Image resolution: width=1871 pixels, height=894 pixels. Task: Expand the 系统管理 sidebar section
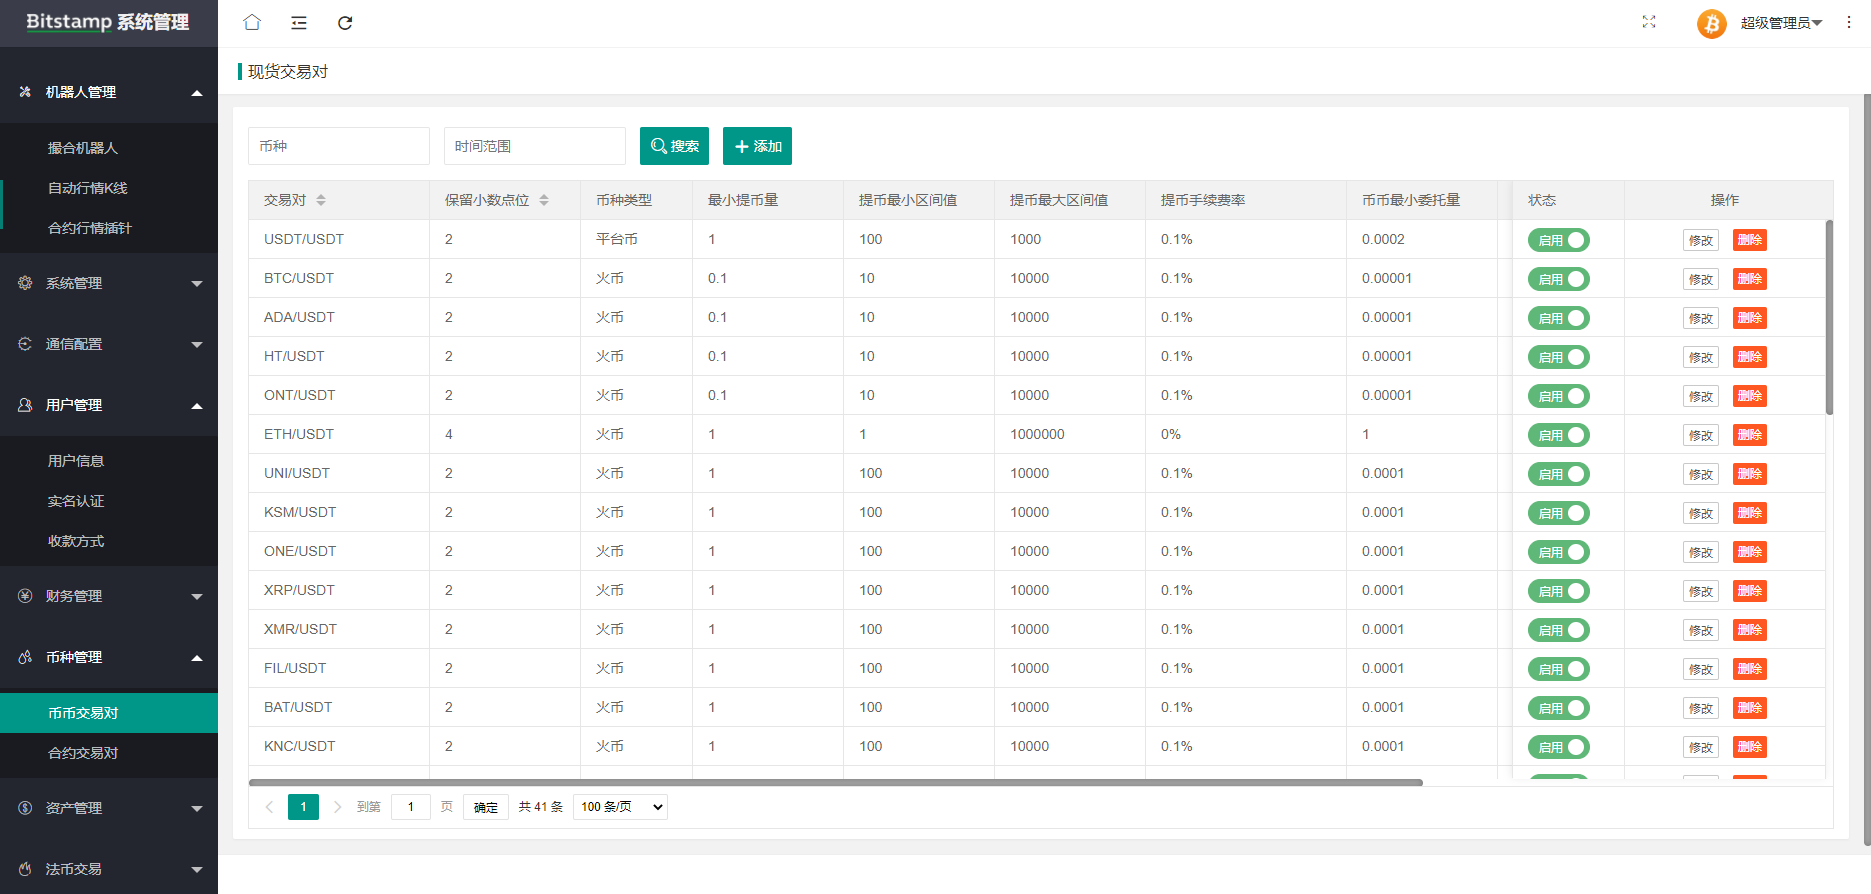[x=109, y=283]
